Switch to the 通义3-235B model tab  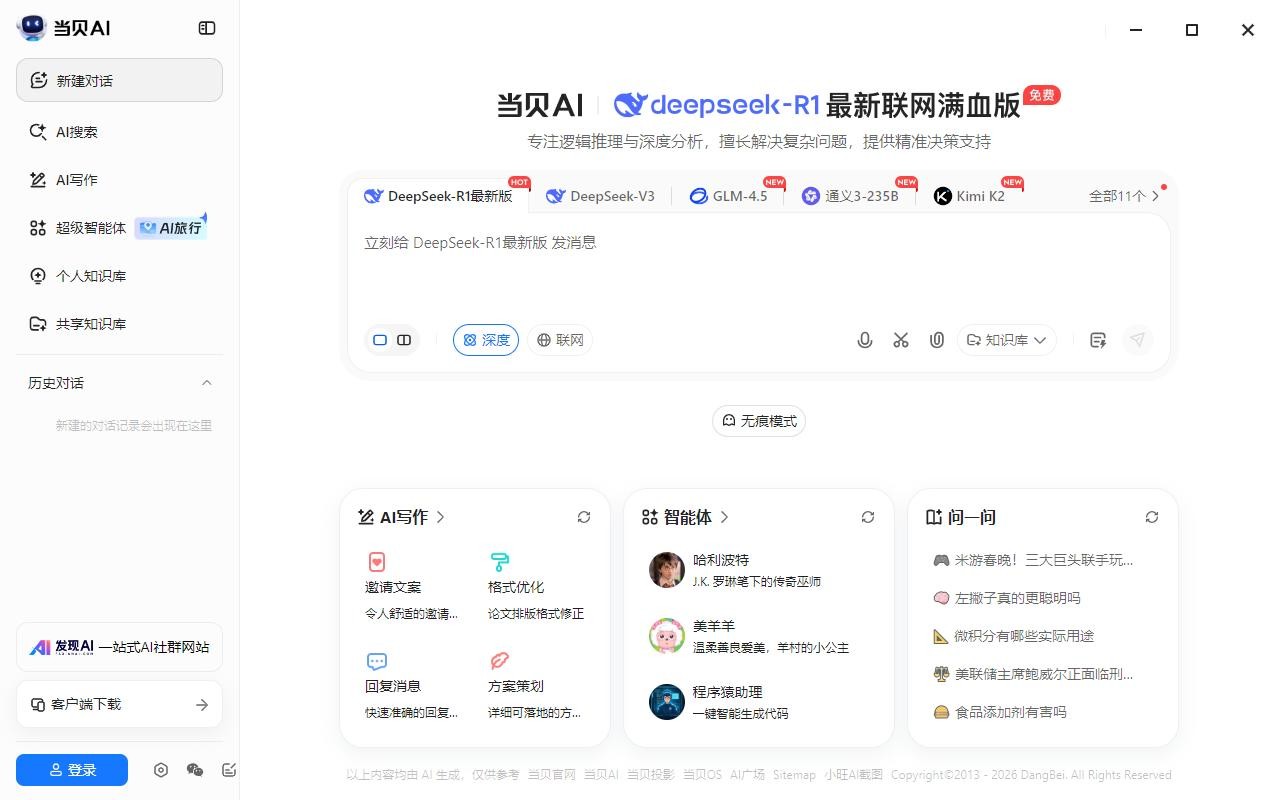point(850,196)
